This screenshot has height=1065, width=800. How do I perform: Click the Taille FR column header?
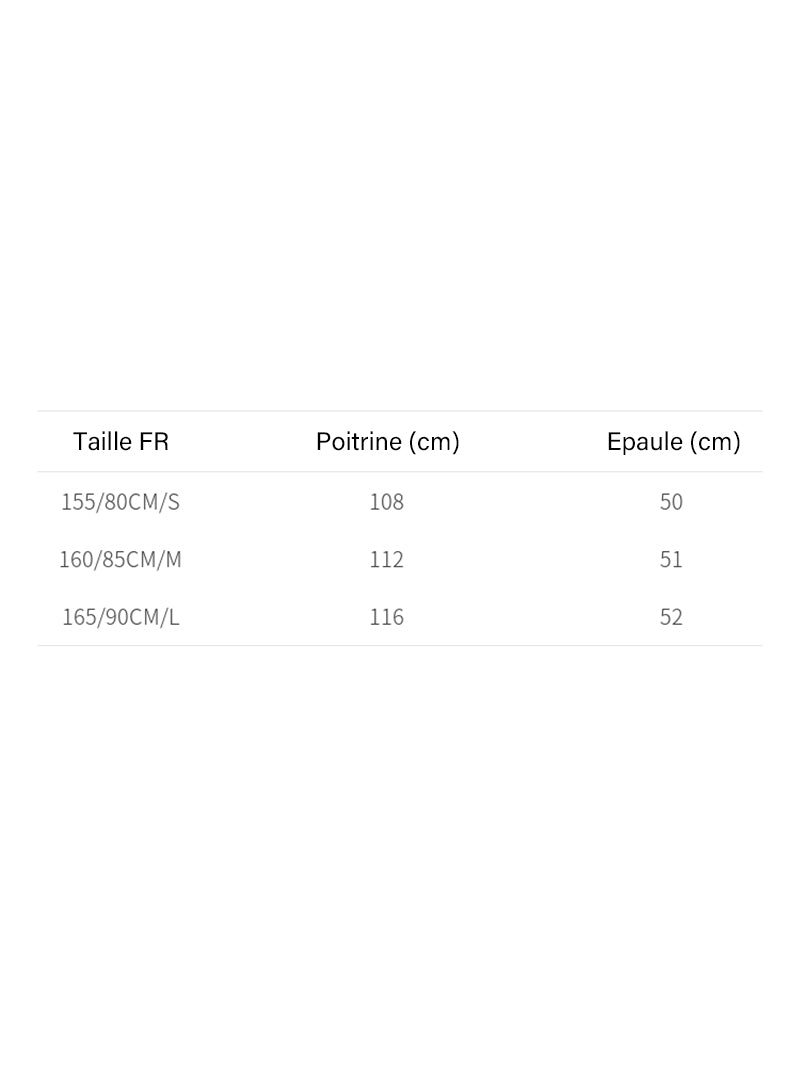point(121,442)
